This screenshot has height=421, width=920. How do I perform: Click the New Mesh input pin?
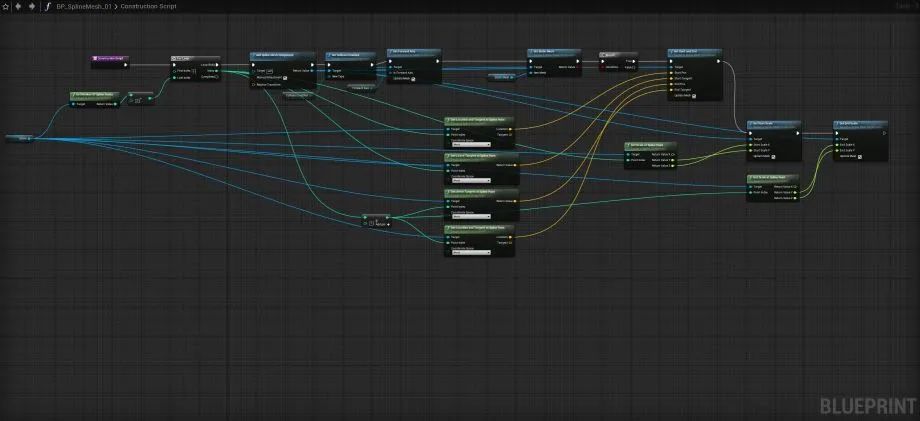[531, 73]
